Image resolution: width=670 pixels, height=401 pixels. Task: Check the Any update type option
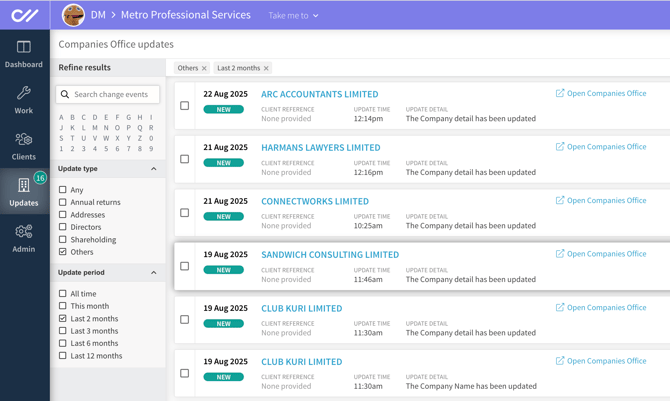point(63,189)
